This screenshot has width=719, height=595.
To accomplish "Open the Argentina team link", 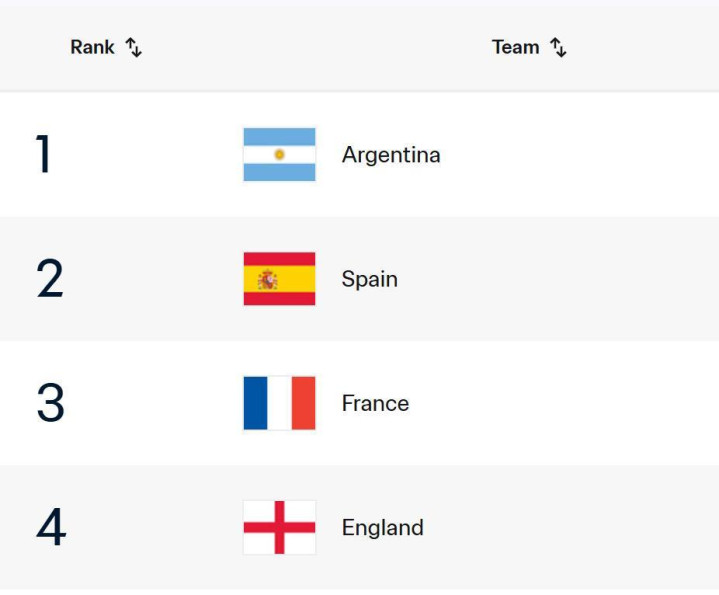I will click(391, 155).
